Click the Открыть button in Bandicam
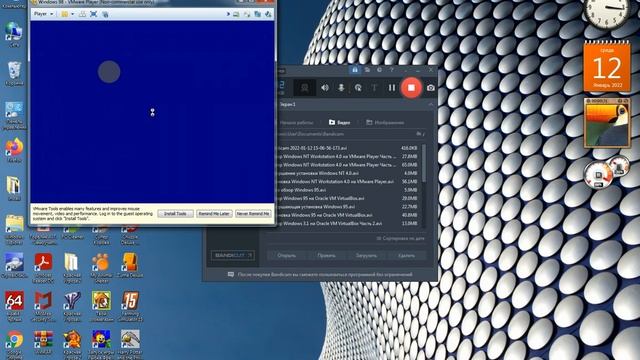 click(x=287, y=256)
